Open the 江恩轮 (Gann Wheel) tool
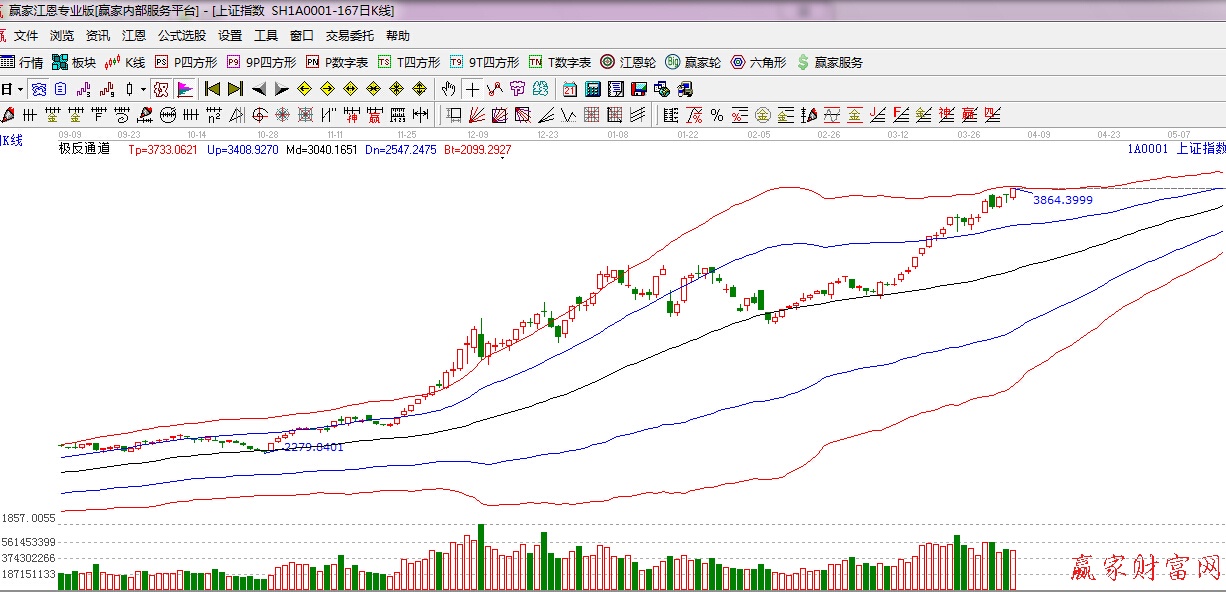This screenshot has height=592, width=1226. pos(628,62)
